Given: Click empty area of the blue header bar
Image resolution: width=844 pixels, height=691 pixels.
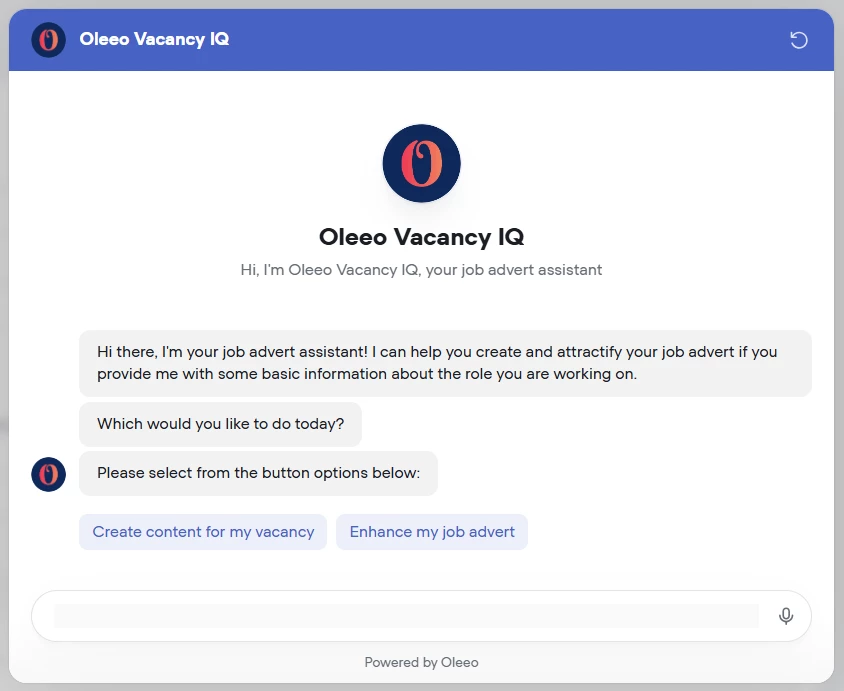Looking at the screenshot, I should click(500, 40).
